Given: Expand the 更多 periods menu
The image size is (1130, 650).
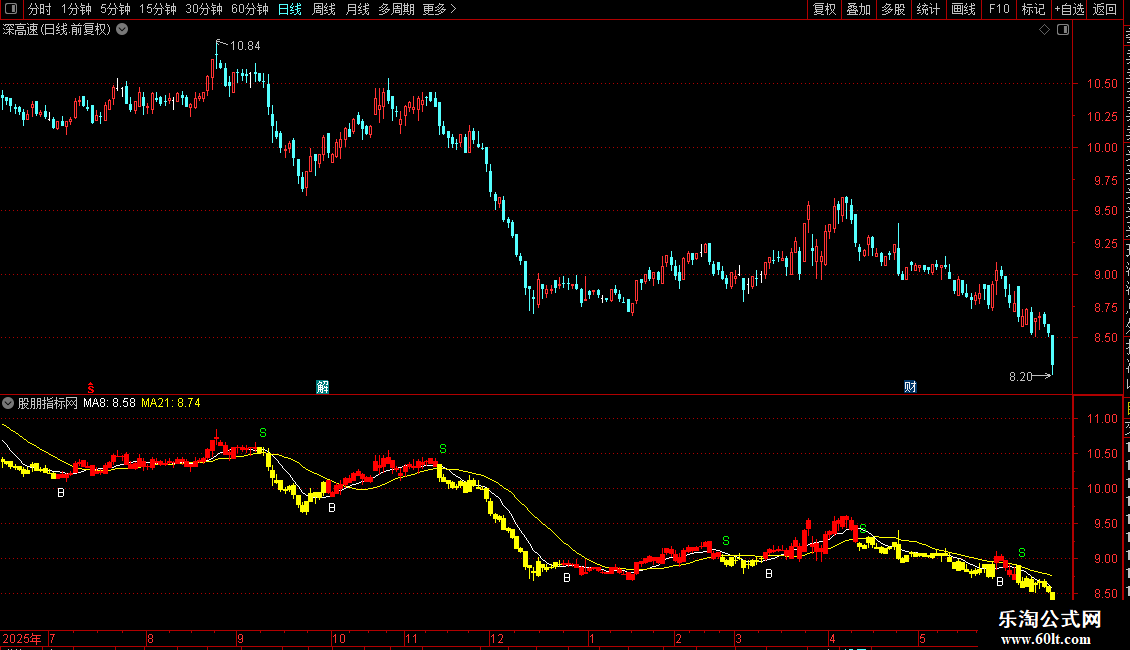Looking at the screenshot, I should coord(439,9).
